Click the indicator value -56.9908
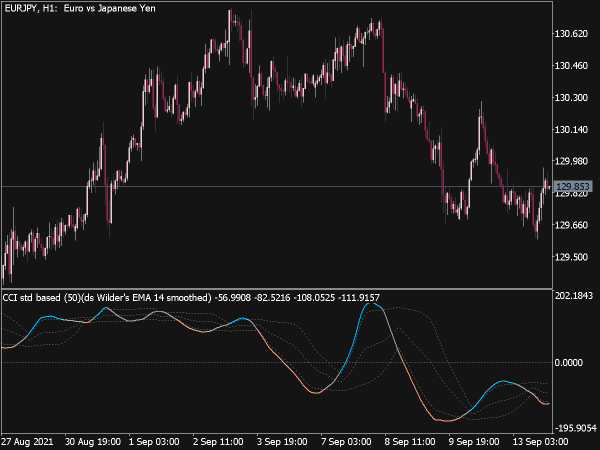Image resolution: width=600 pixels, height=450 pixels. pyautogui.click(x=233, y=298)
